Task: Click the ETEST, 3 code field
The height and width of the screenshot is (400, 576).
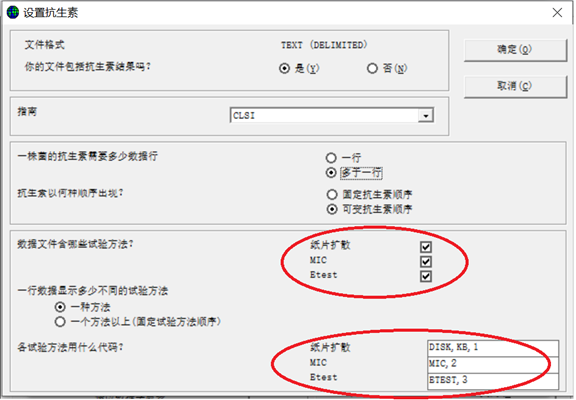Action: (493, 381)
